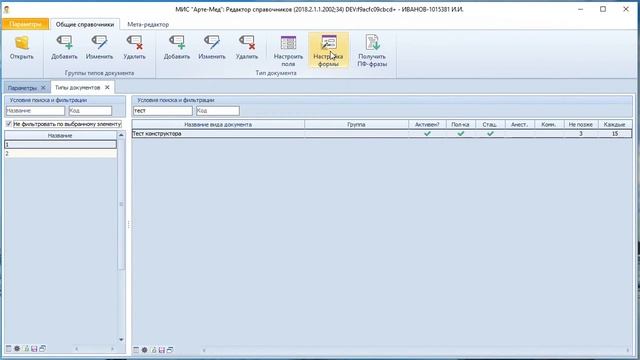Select the Тест конструктора row
The height and width of the screenshot is (360, 640).
pyautogui.click(x=382, y=133)
